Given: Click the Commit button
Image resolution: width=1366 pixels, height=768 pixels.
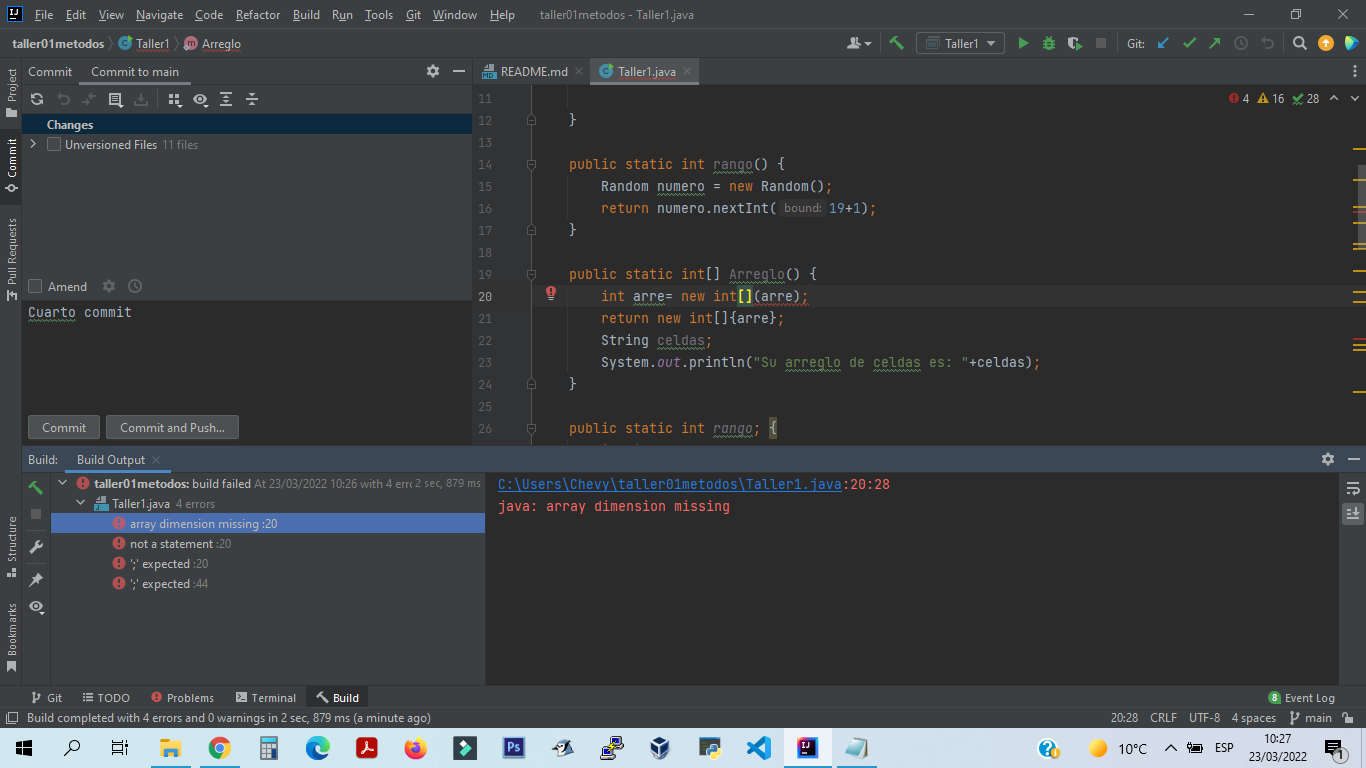Looking at the screenshot, I should click(64, 427).
